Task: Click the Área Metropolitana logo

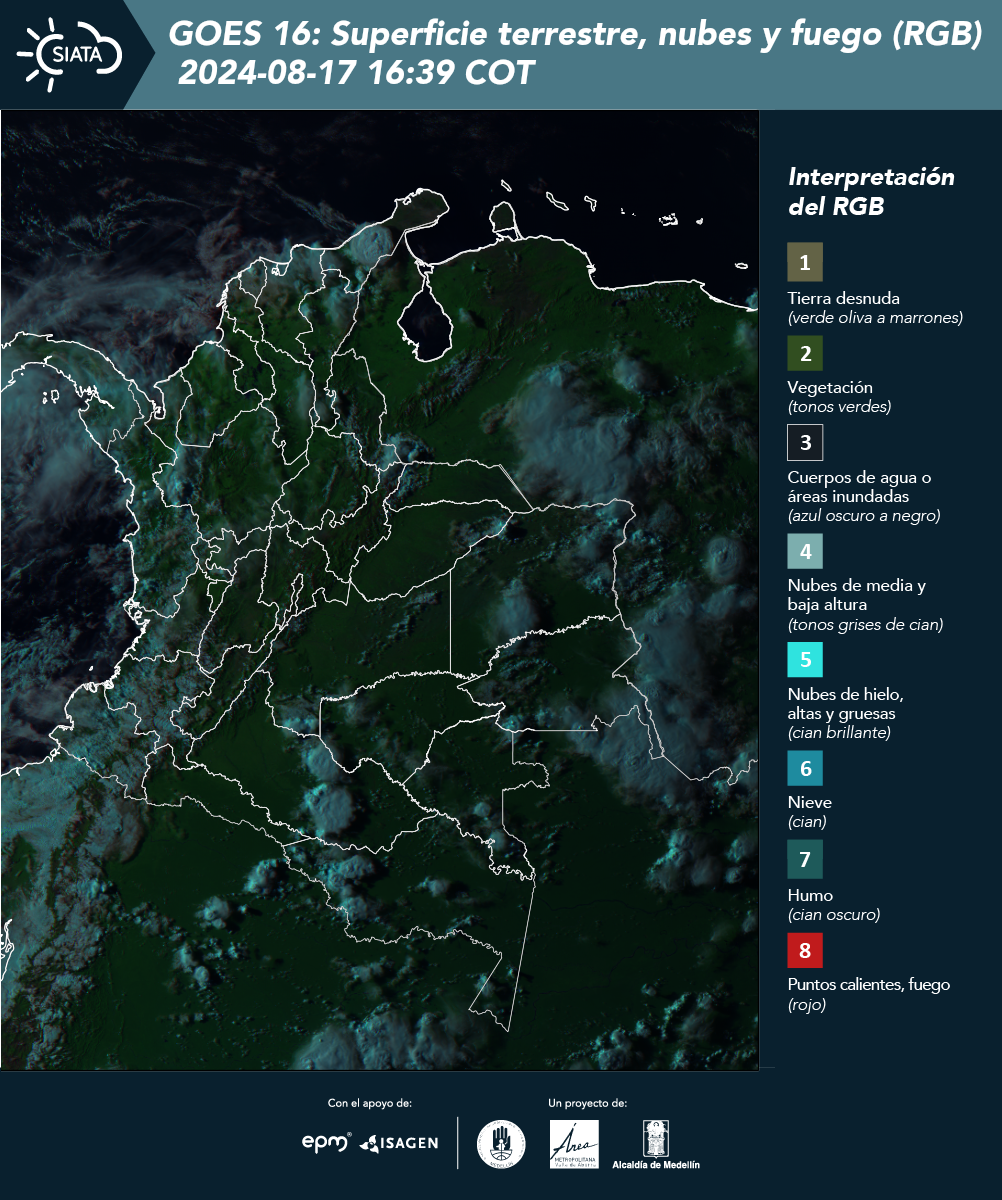Action: click(x=575, y=1144)
